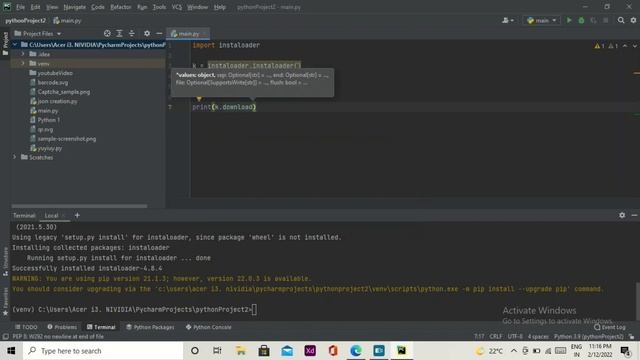This screenshot has width=640, height=360.
Task: Expand the venv folder
Action: pyautogui.click(x=23, y=63)
